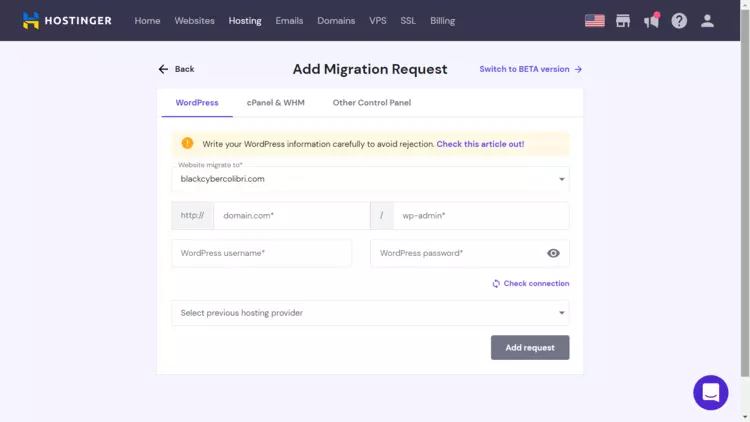750x422 pixels.
Task: Click the http:// prefix label
Action: [192, 215]
